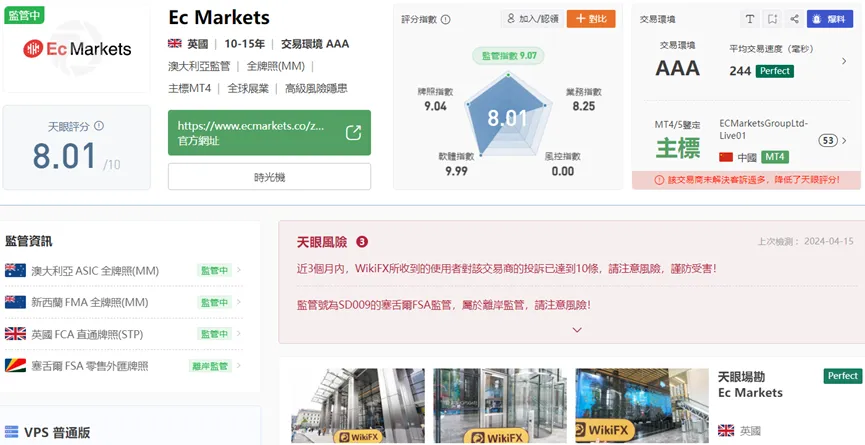Click the 風控指數 0.00 value
This screenshot has width=865, height=445.
563,171
